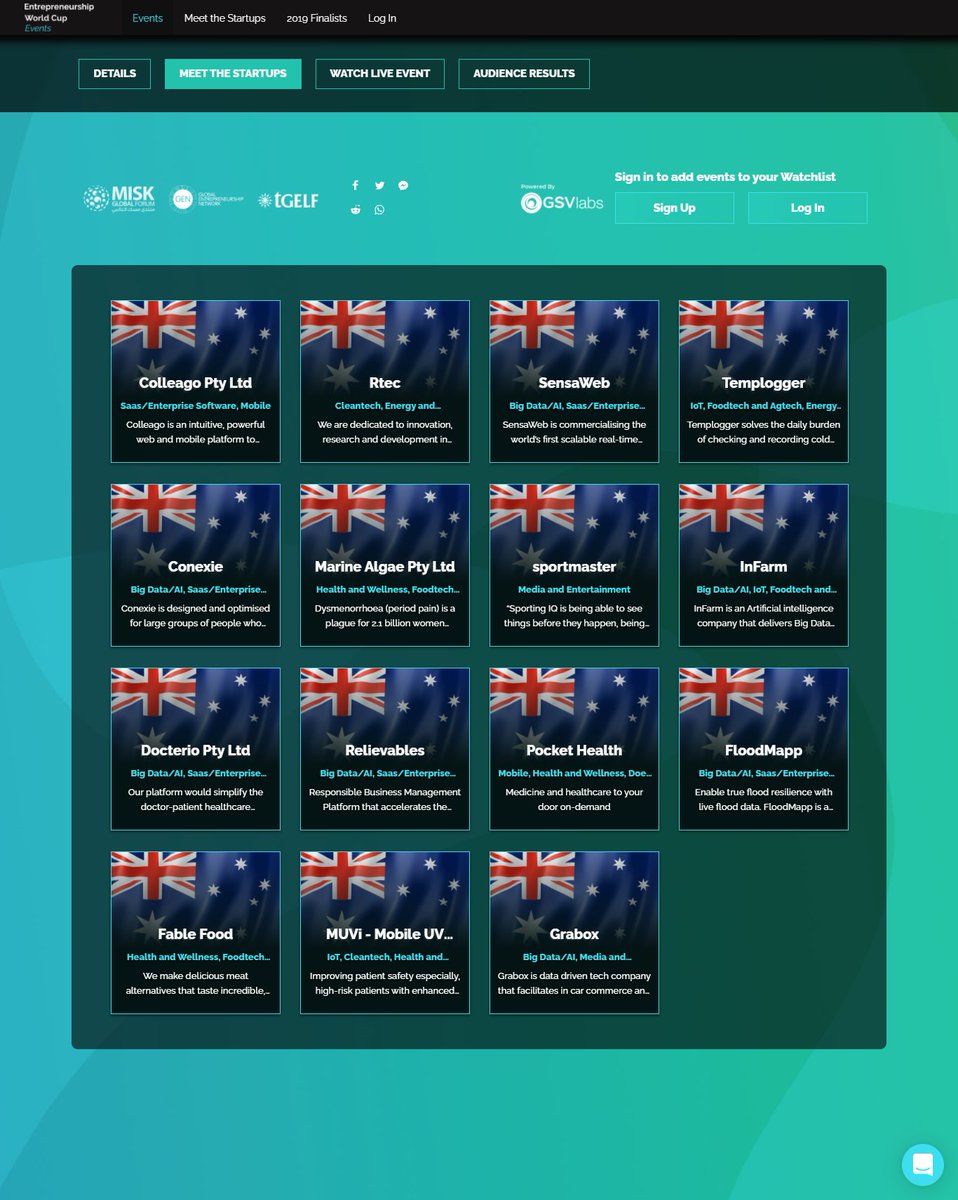Click the GSVlabs logo
This screenshot has height=1200, width=958.
click(561, 202)
